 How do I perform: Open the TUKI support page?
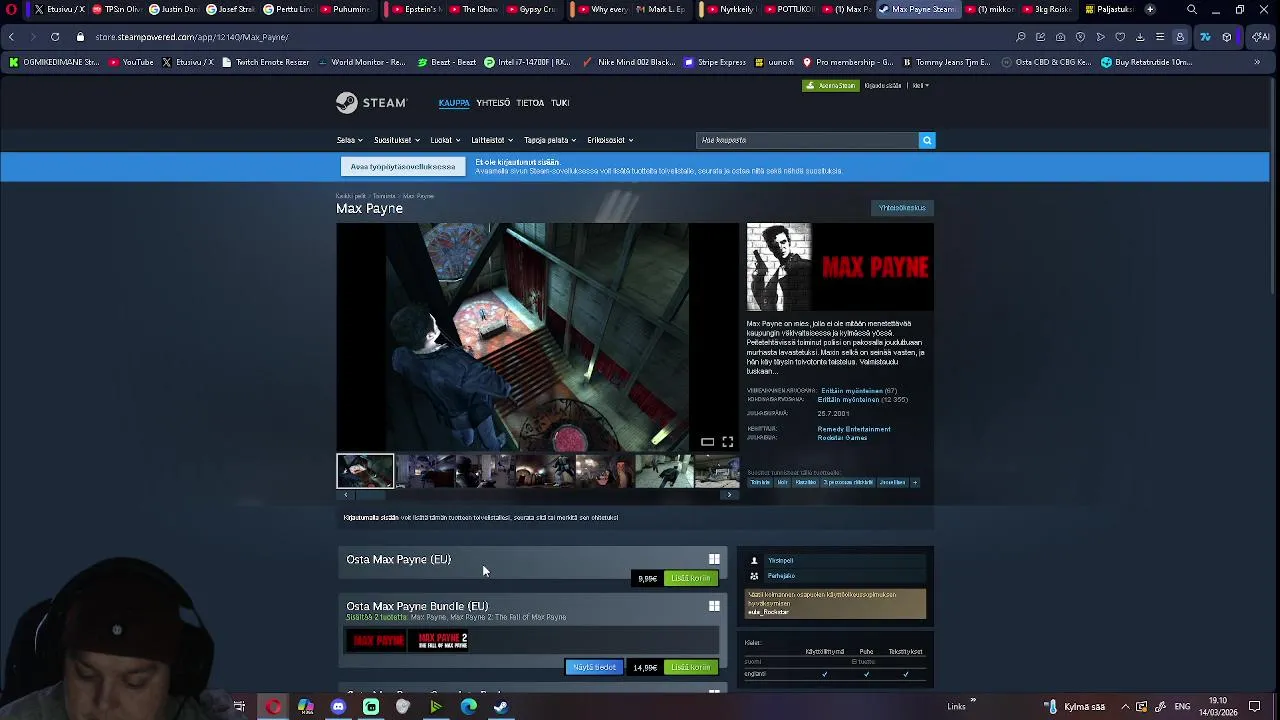[560, 103]
